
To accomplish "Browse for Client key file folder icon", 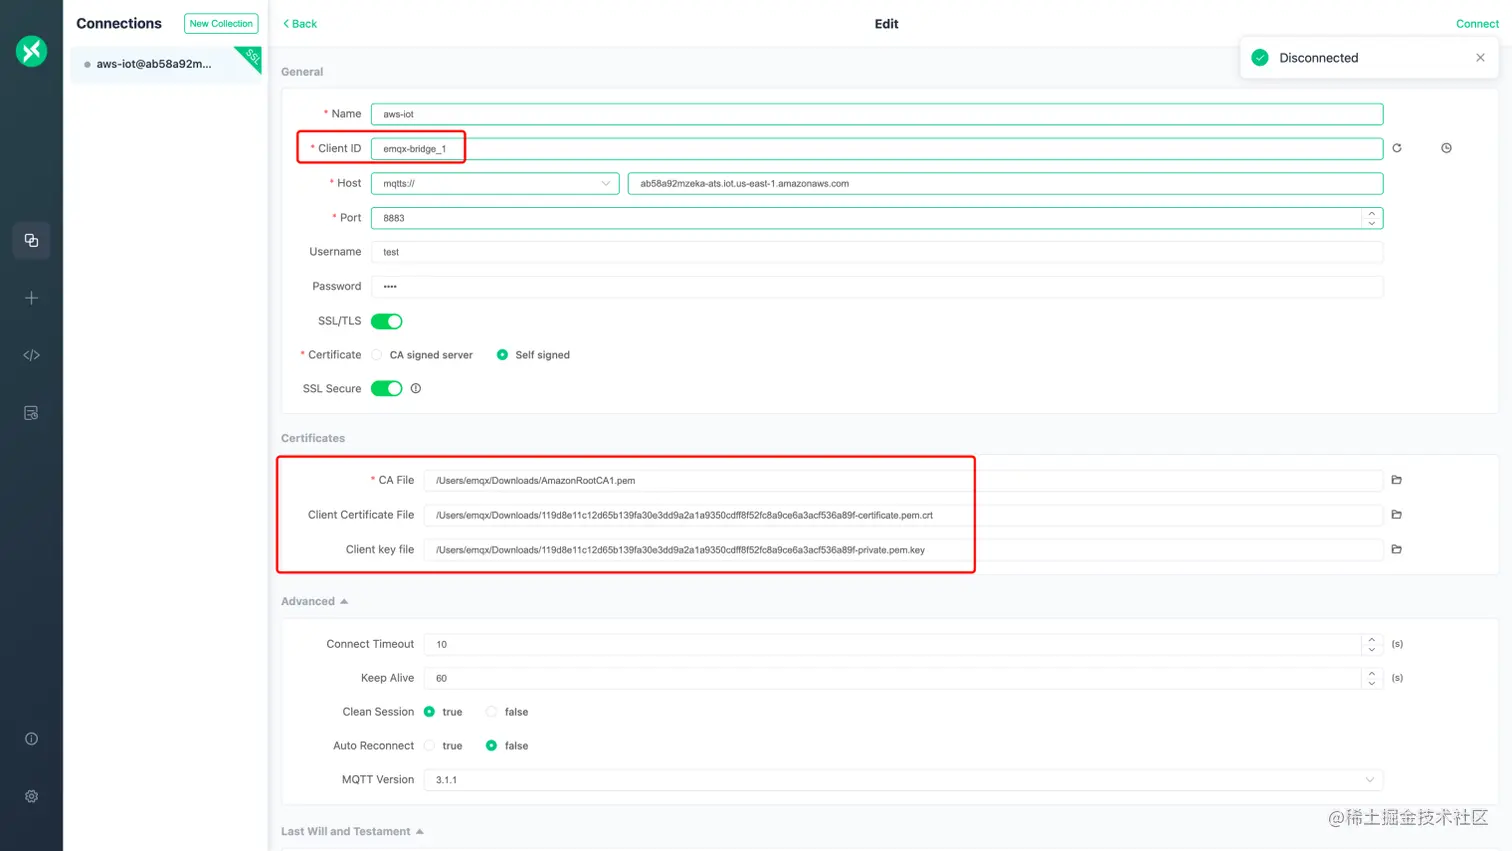I will 1397,549.
